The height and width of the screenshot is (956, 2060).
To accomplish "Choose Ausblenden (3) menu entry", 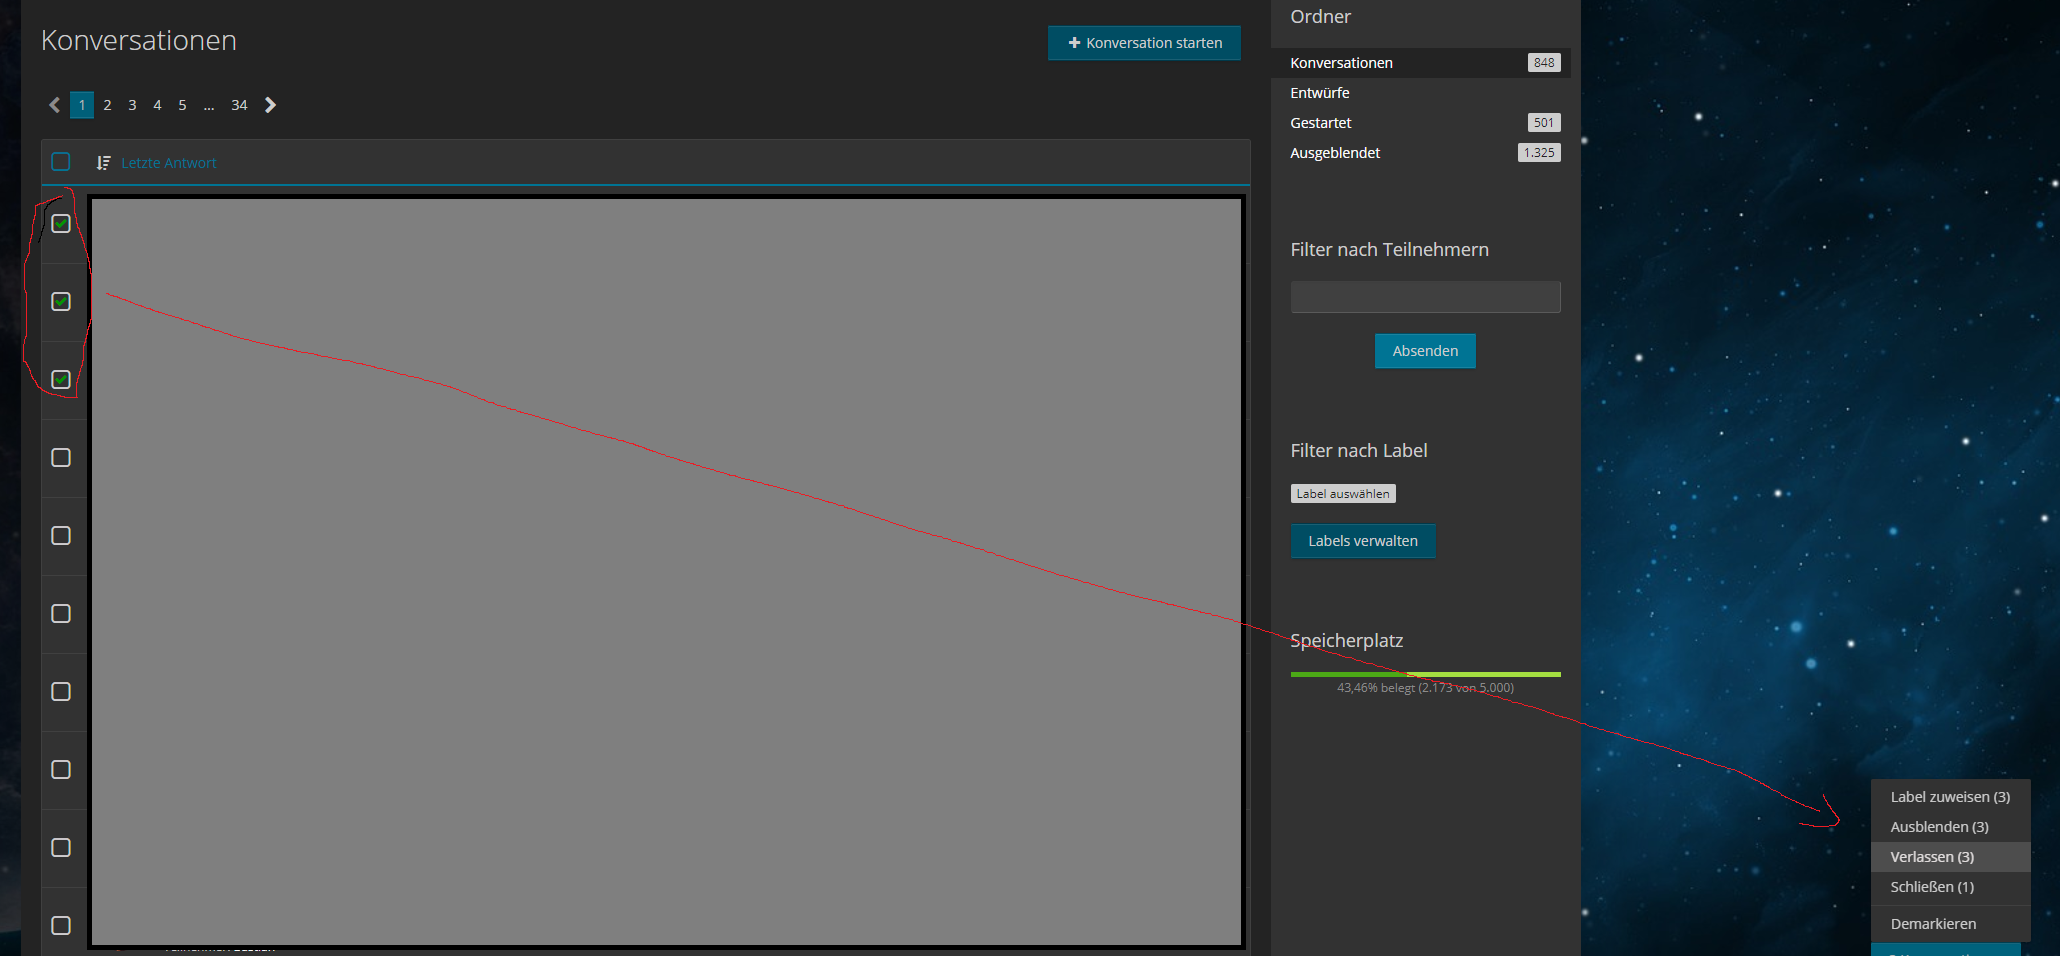I will pyautogui.click(x=1938, y=827).
